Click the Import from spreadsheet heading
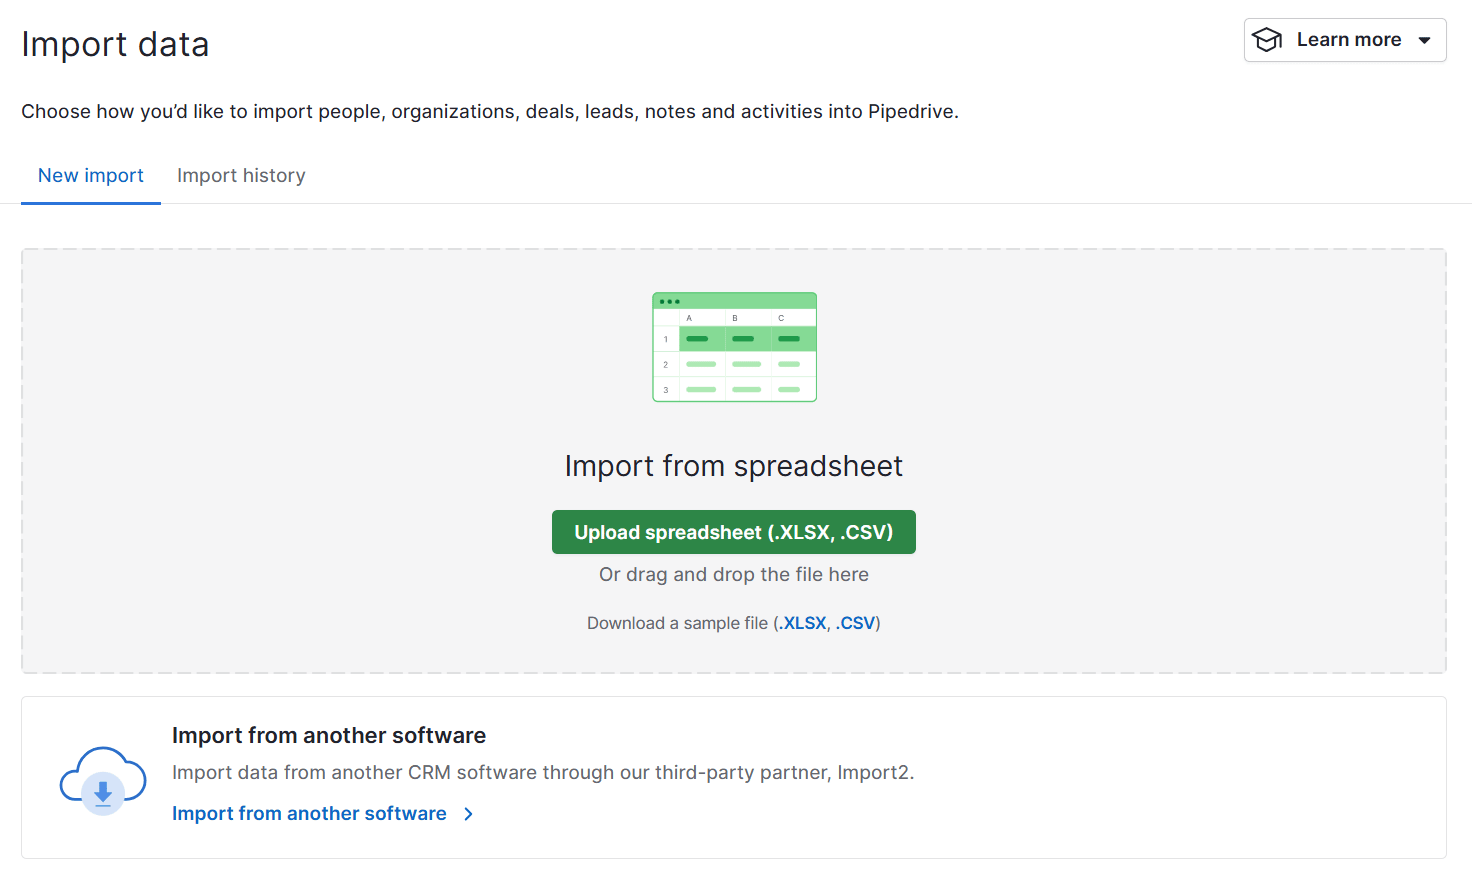The width and height of the screenshot is (1472, 870). tap(734, 466)
